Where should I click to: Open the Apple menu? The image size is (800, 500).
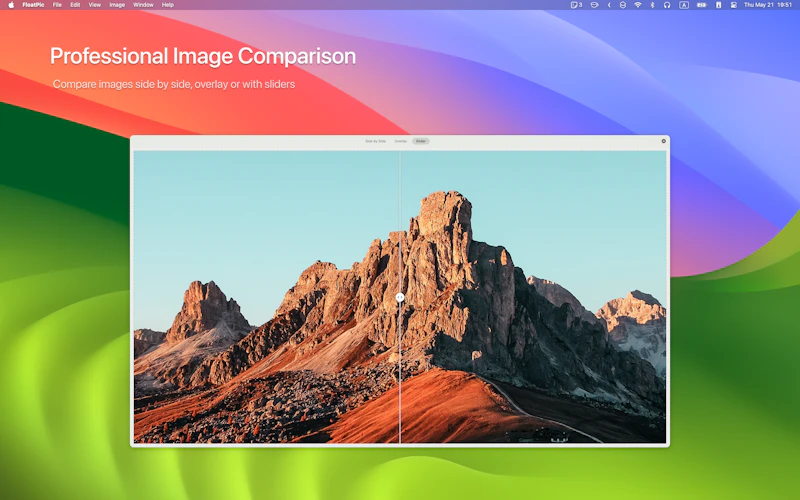click(x=11, y=5)
